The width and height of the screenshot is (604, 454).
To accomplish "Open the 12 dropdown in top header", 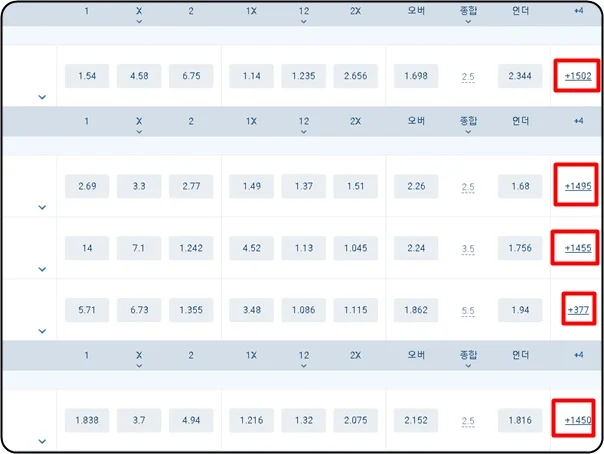I will click(x=304, y=15).
